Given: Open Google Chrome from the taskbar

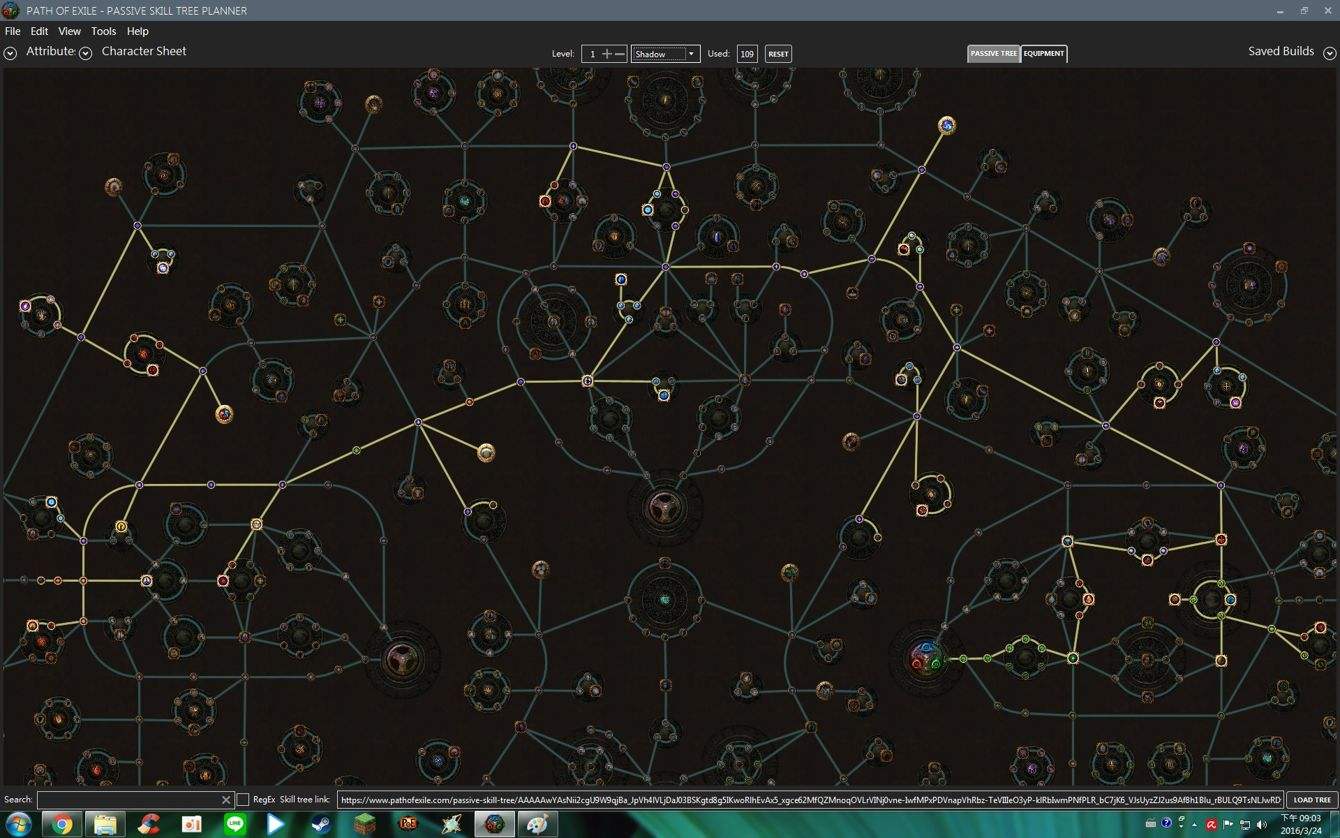Looking at the screenshot, I should (x=62, y=824).
